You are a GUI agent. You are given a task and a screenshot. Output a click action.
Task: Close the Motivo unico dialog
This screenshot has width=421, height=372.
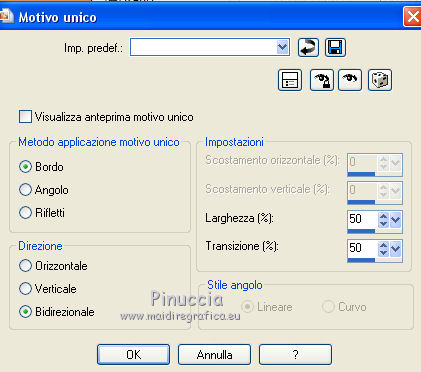(x=412, y=16)
